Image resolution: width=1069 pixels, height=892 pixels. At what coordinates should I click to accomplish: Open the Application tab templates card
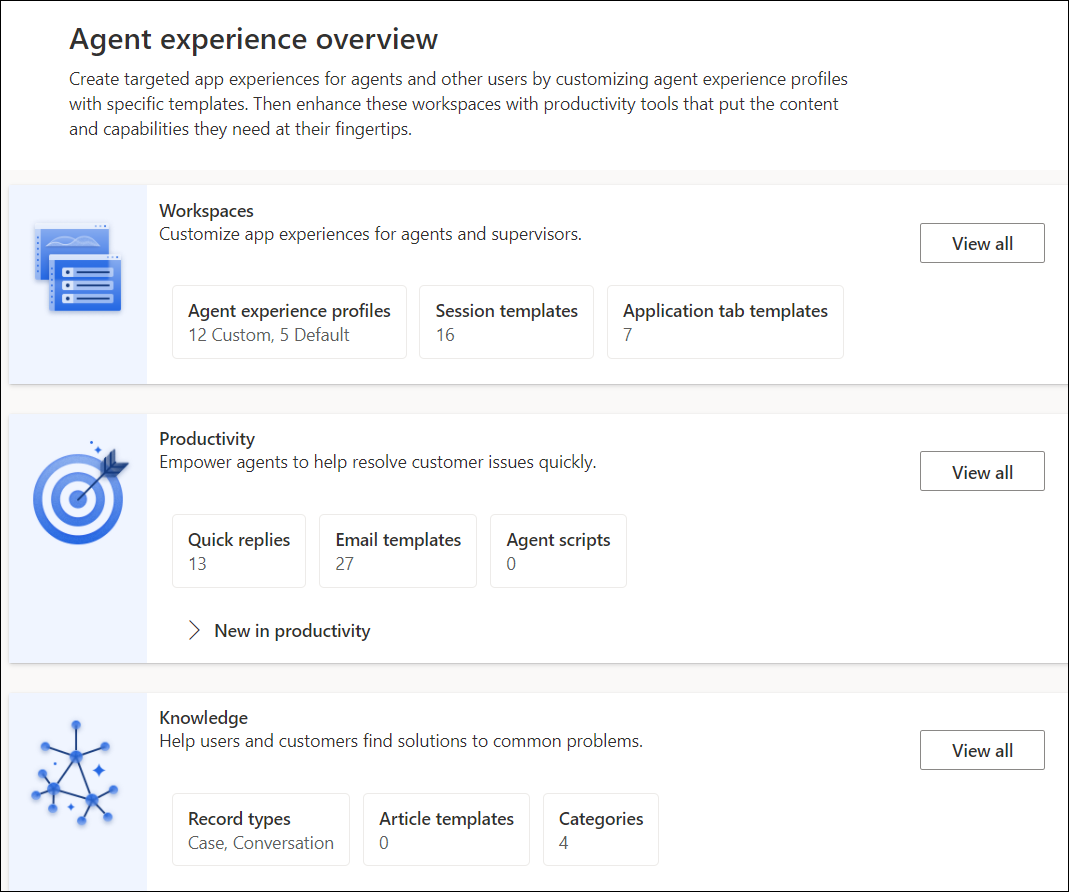tap(725, 321)
